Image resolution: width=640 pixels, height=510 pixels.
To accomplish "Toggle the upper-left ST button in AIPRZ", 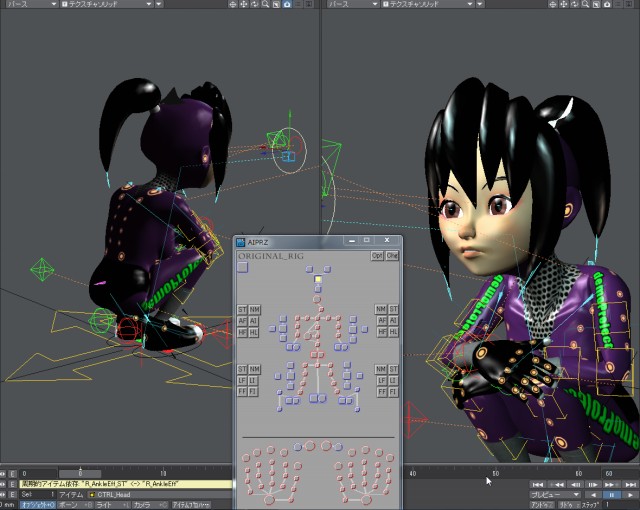I will [x=242, y=310].
